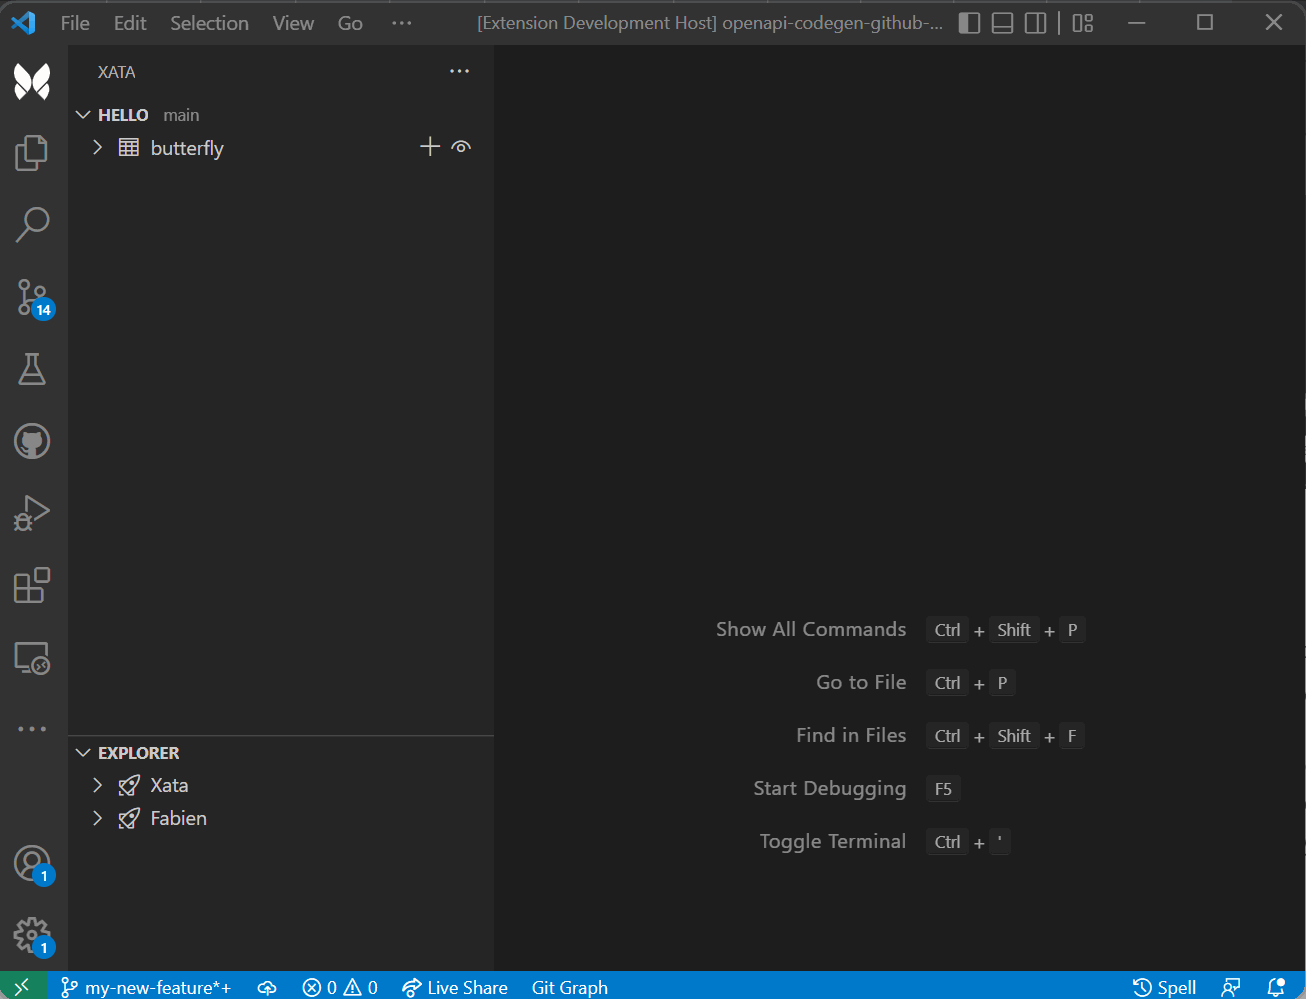Collapse the HELLO database section
Screen dimensions: 1306x999
coord(83,115)
